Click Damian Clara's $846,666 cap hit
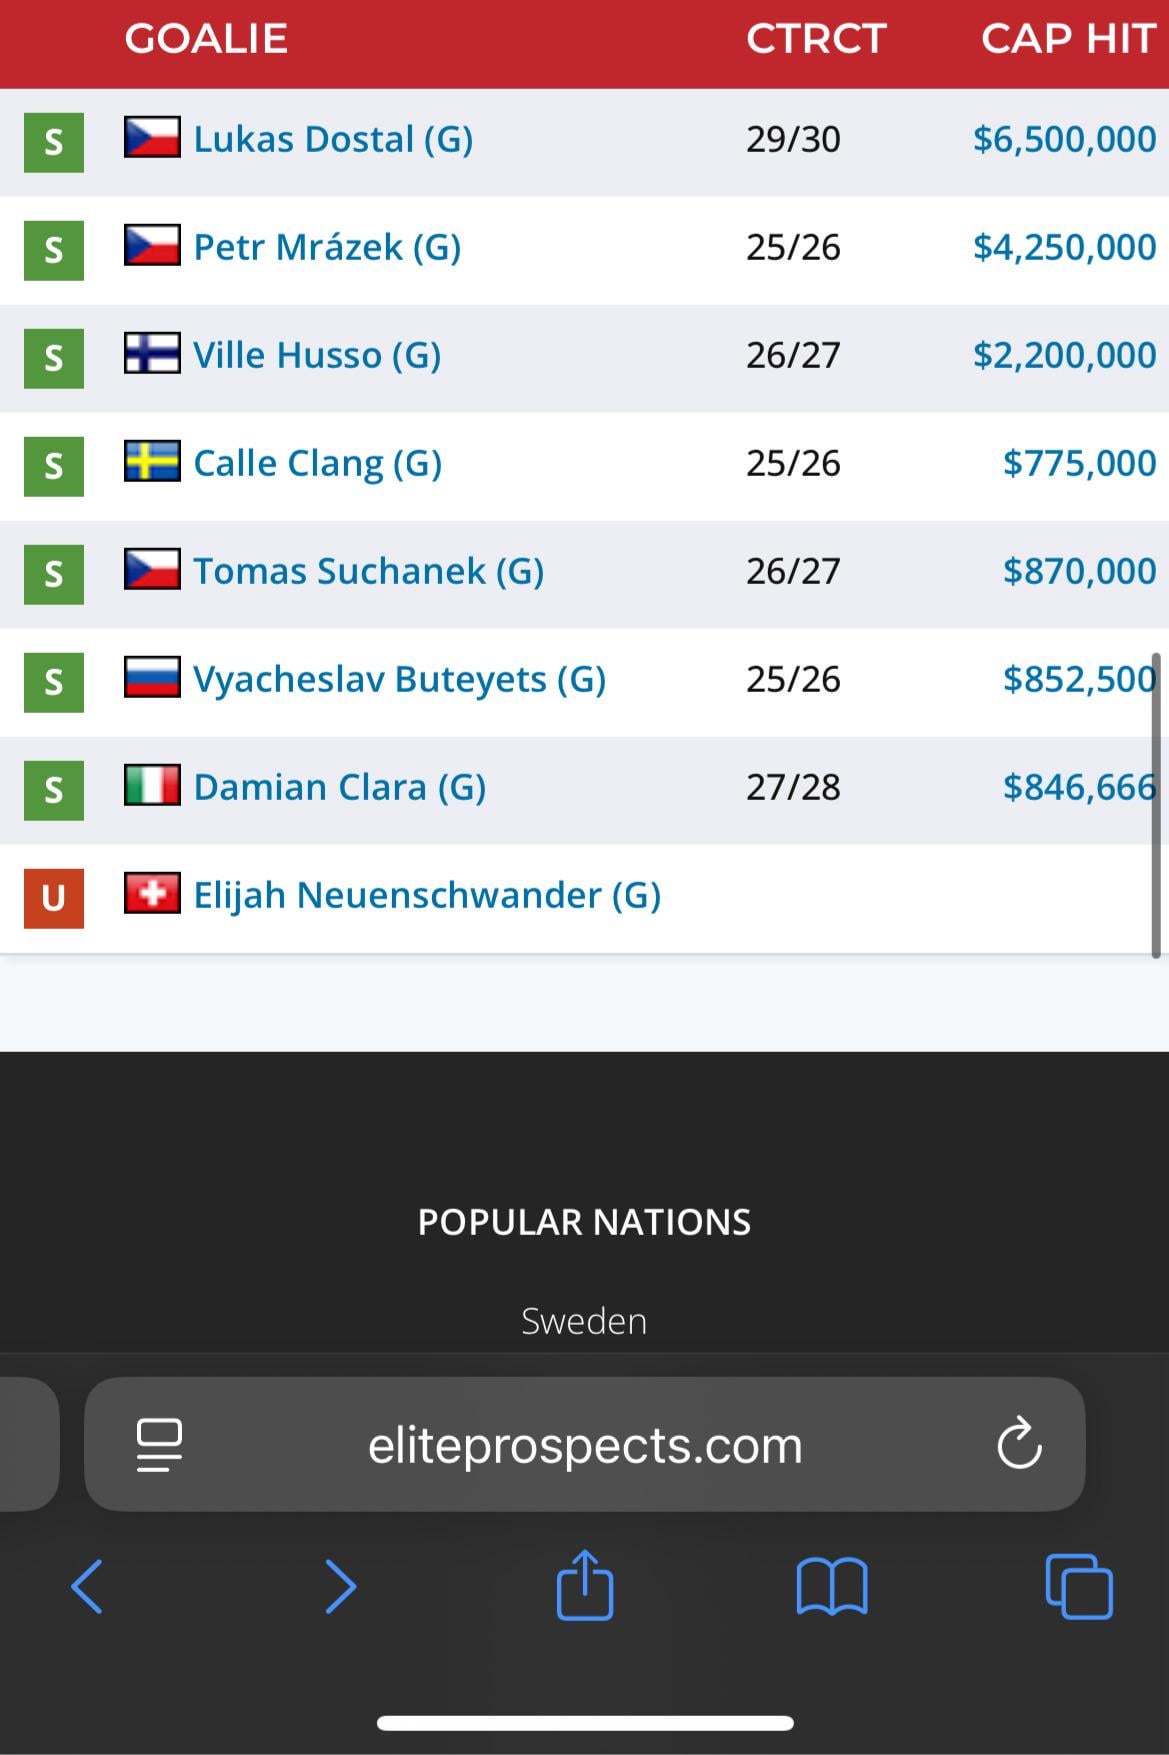 [x=1078, y=787]
